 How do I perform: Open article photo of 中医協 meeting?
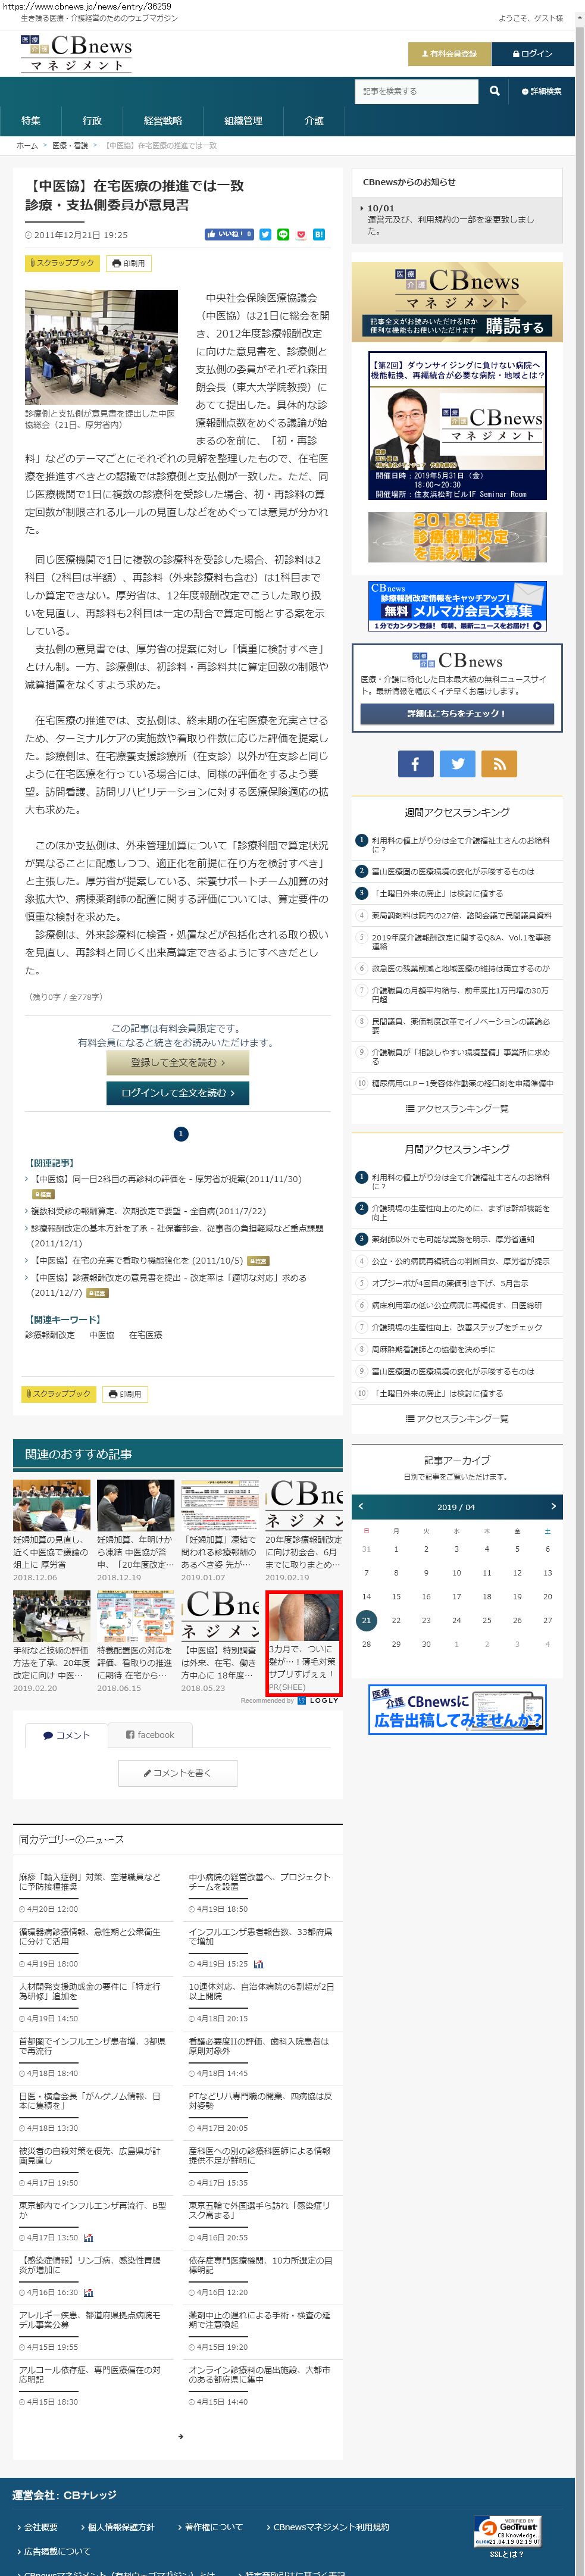[x=101, y=347]
